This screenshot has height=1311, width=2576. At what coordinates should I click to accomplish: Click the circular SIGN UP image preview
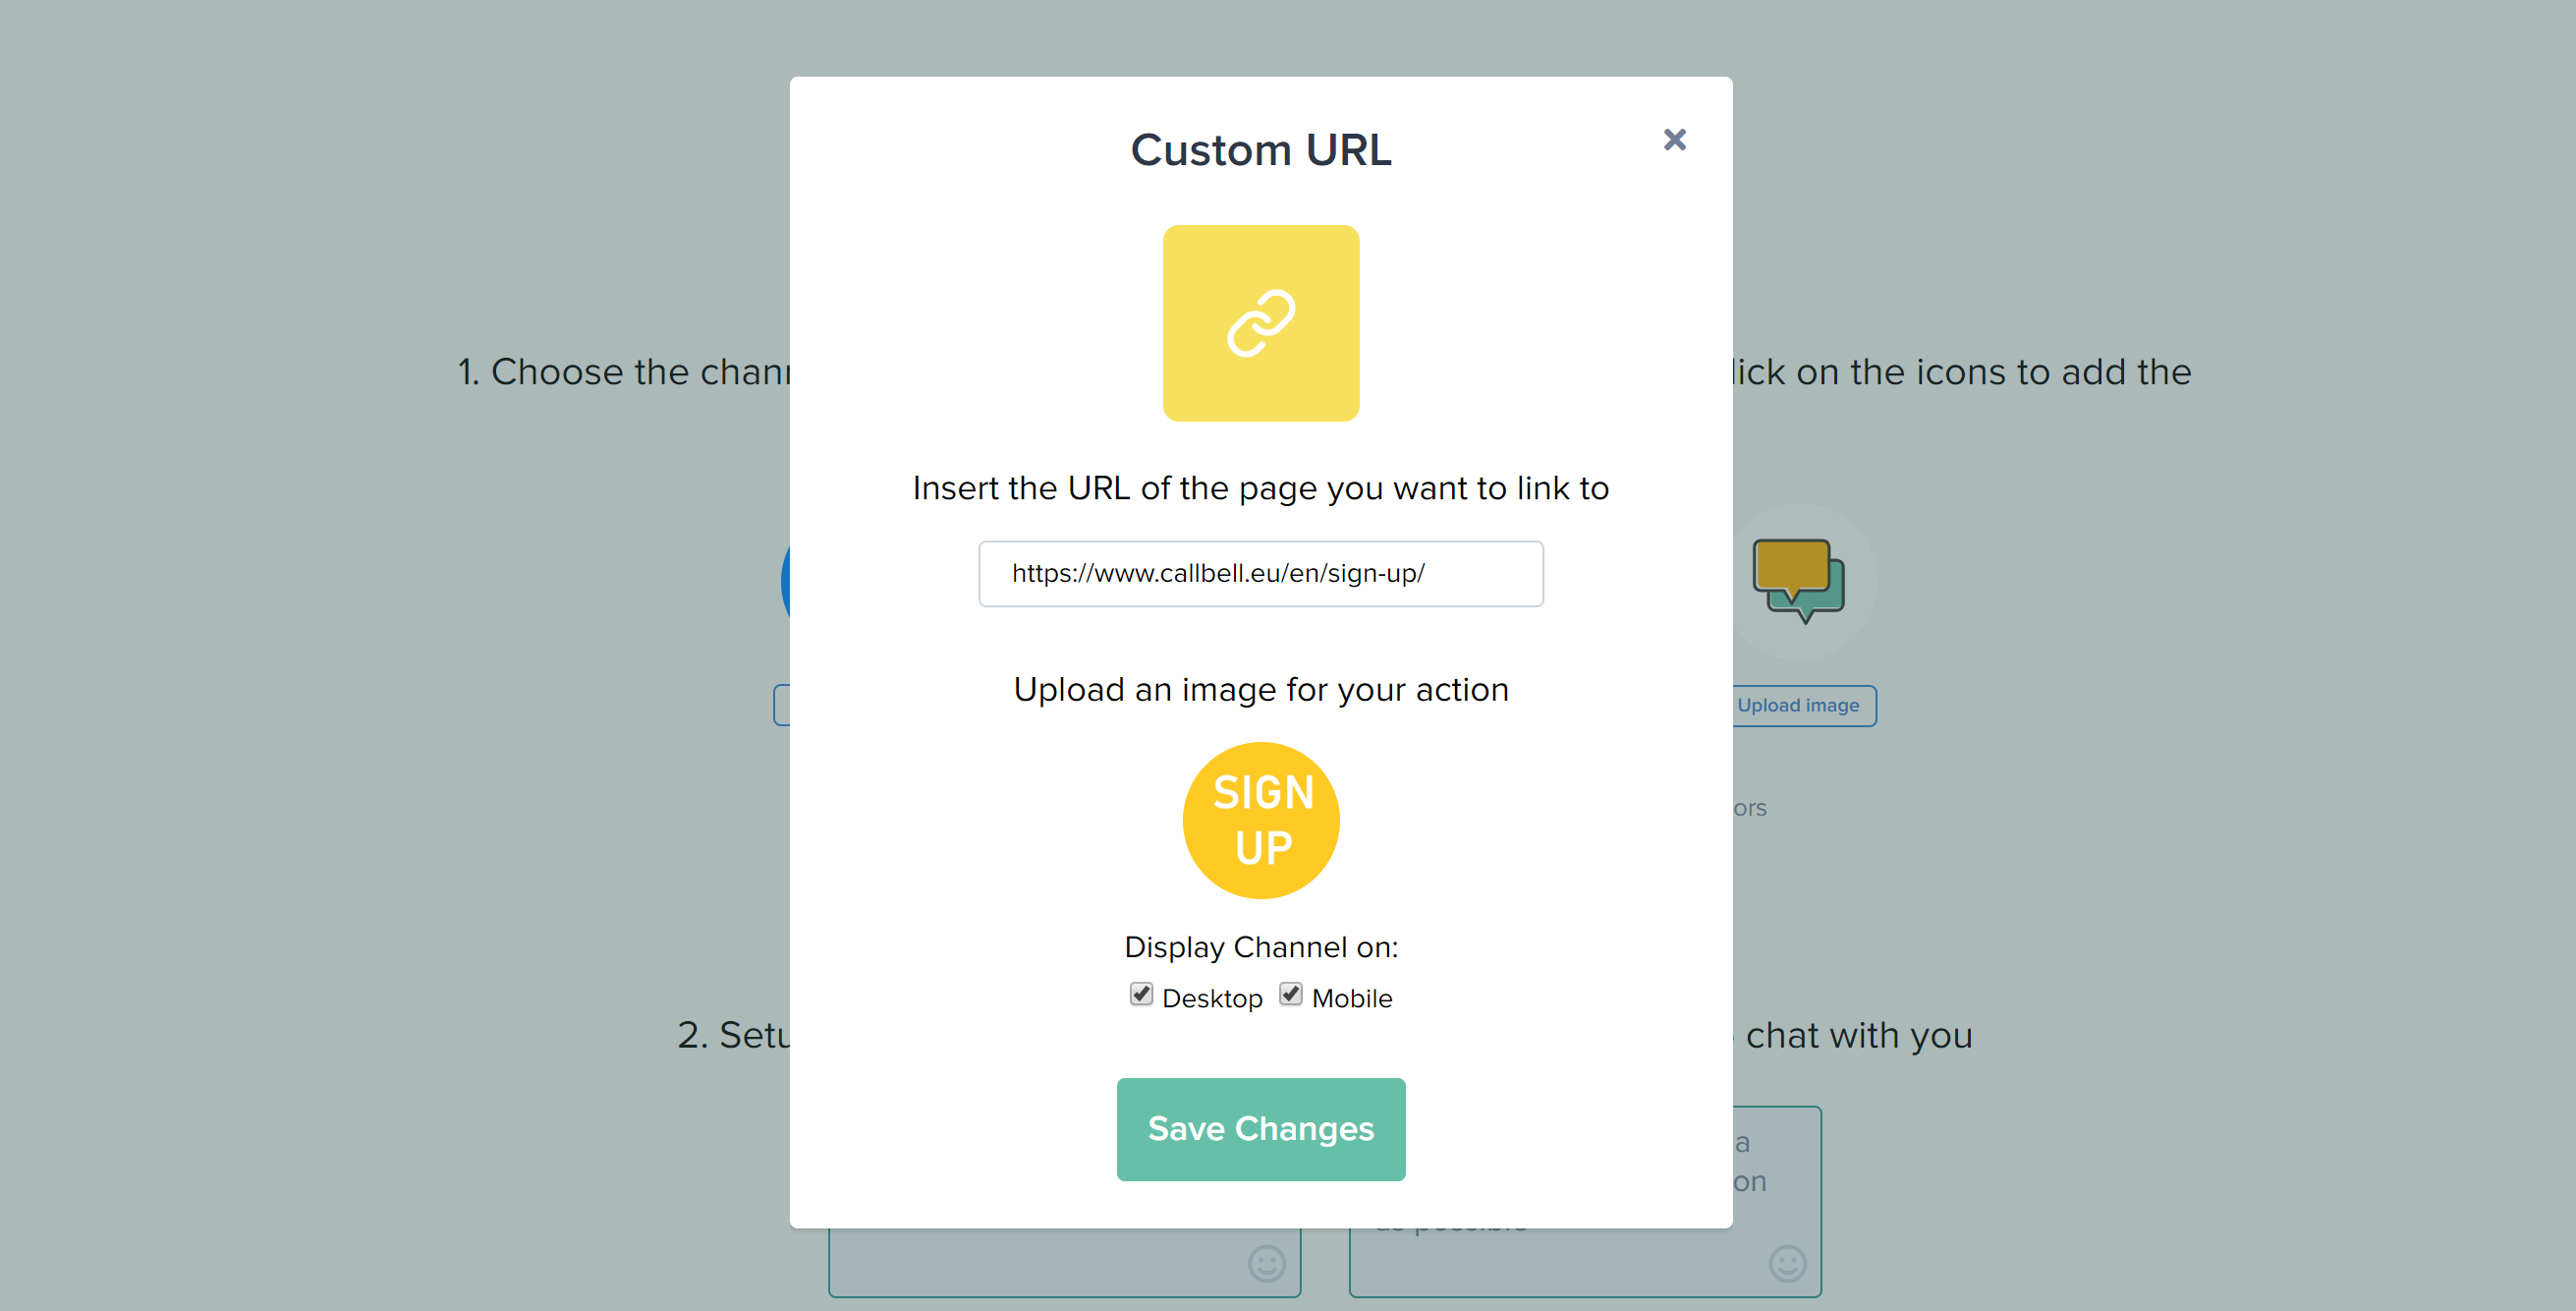coord(1261,820)
